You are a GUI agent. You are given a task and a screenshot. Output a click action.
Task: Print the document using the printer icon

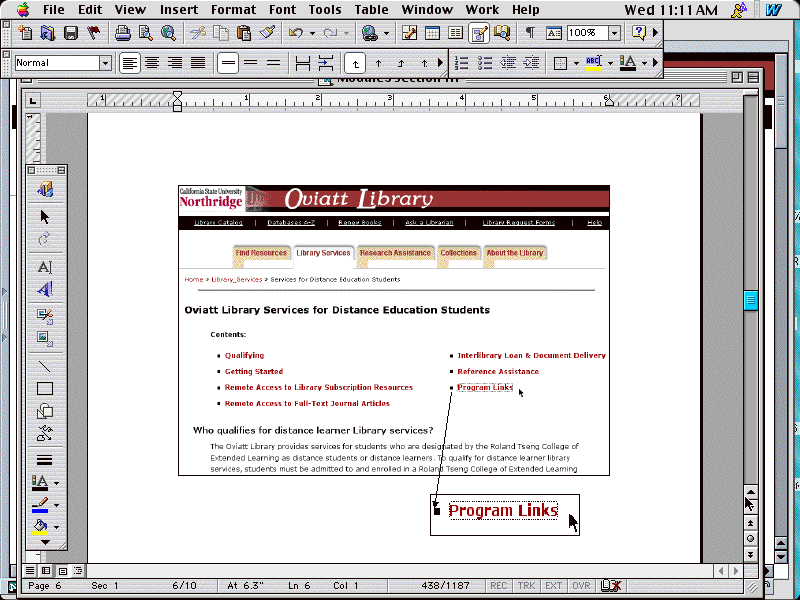(x=123, y=33)
